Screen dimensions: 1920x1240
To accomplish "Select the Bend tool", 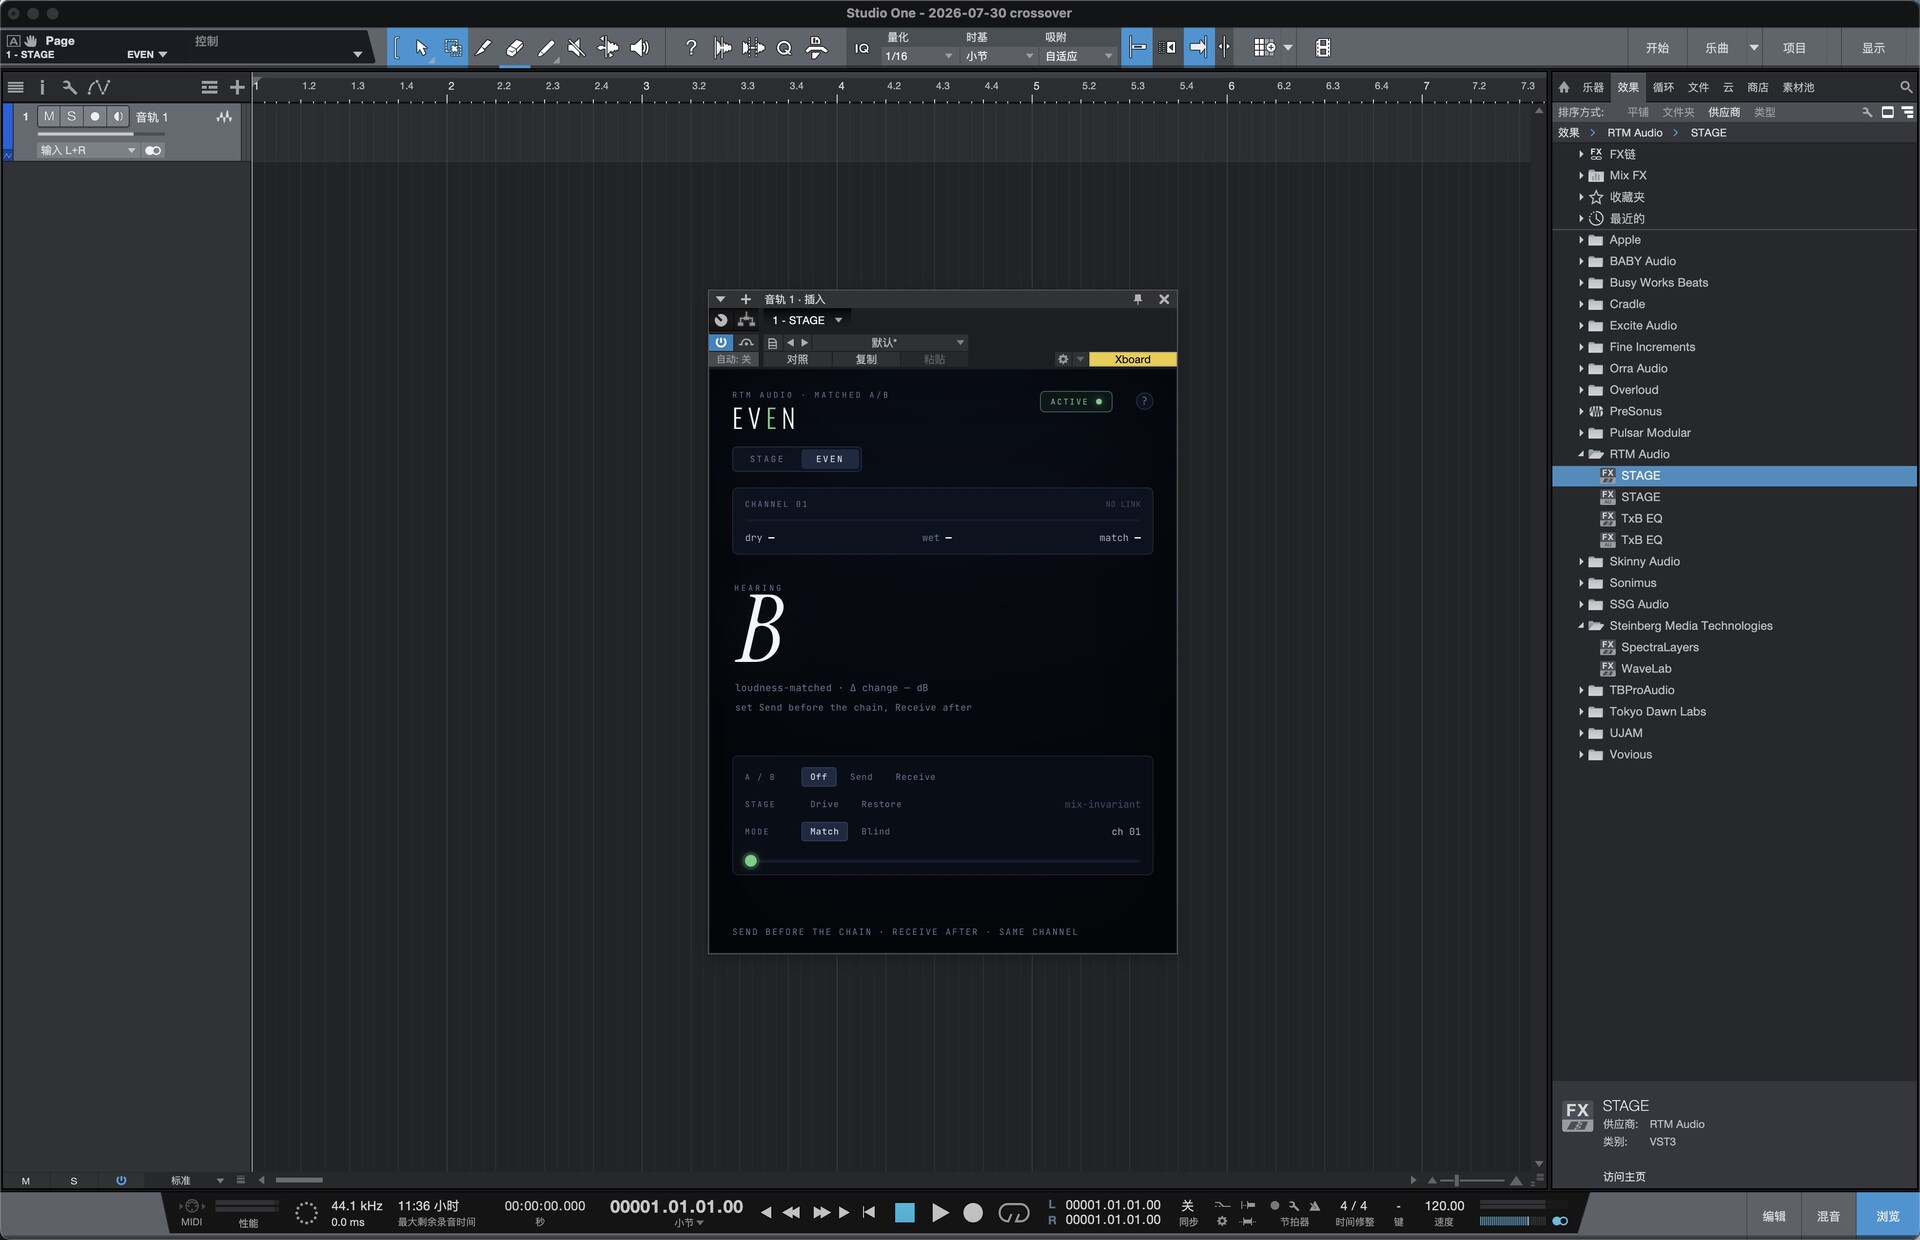I will [x=608, y=48].
